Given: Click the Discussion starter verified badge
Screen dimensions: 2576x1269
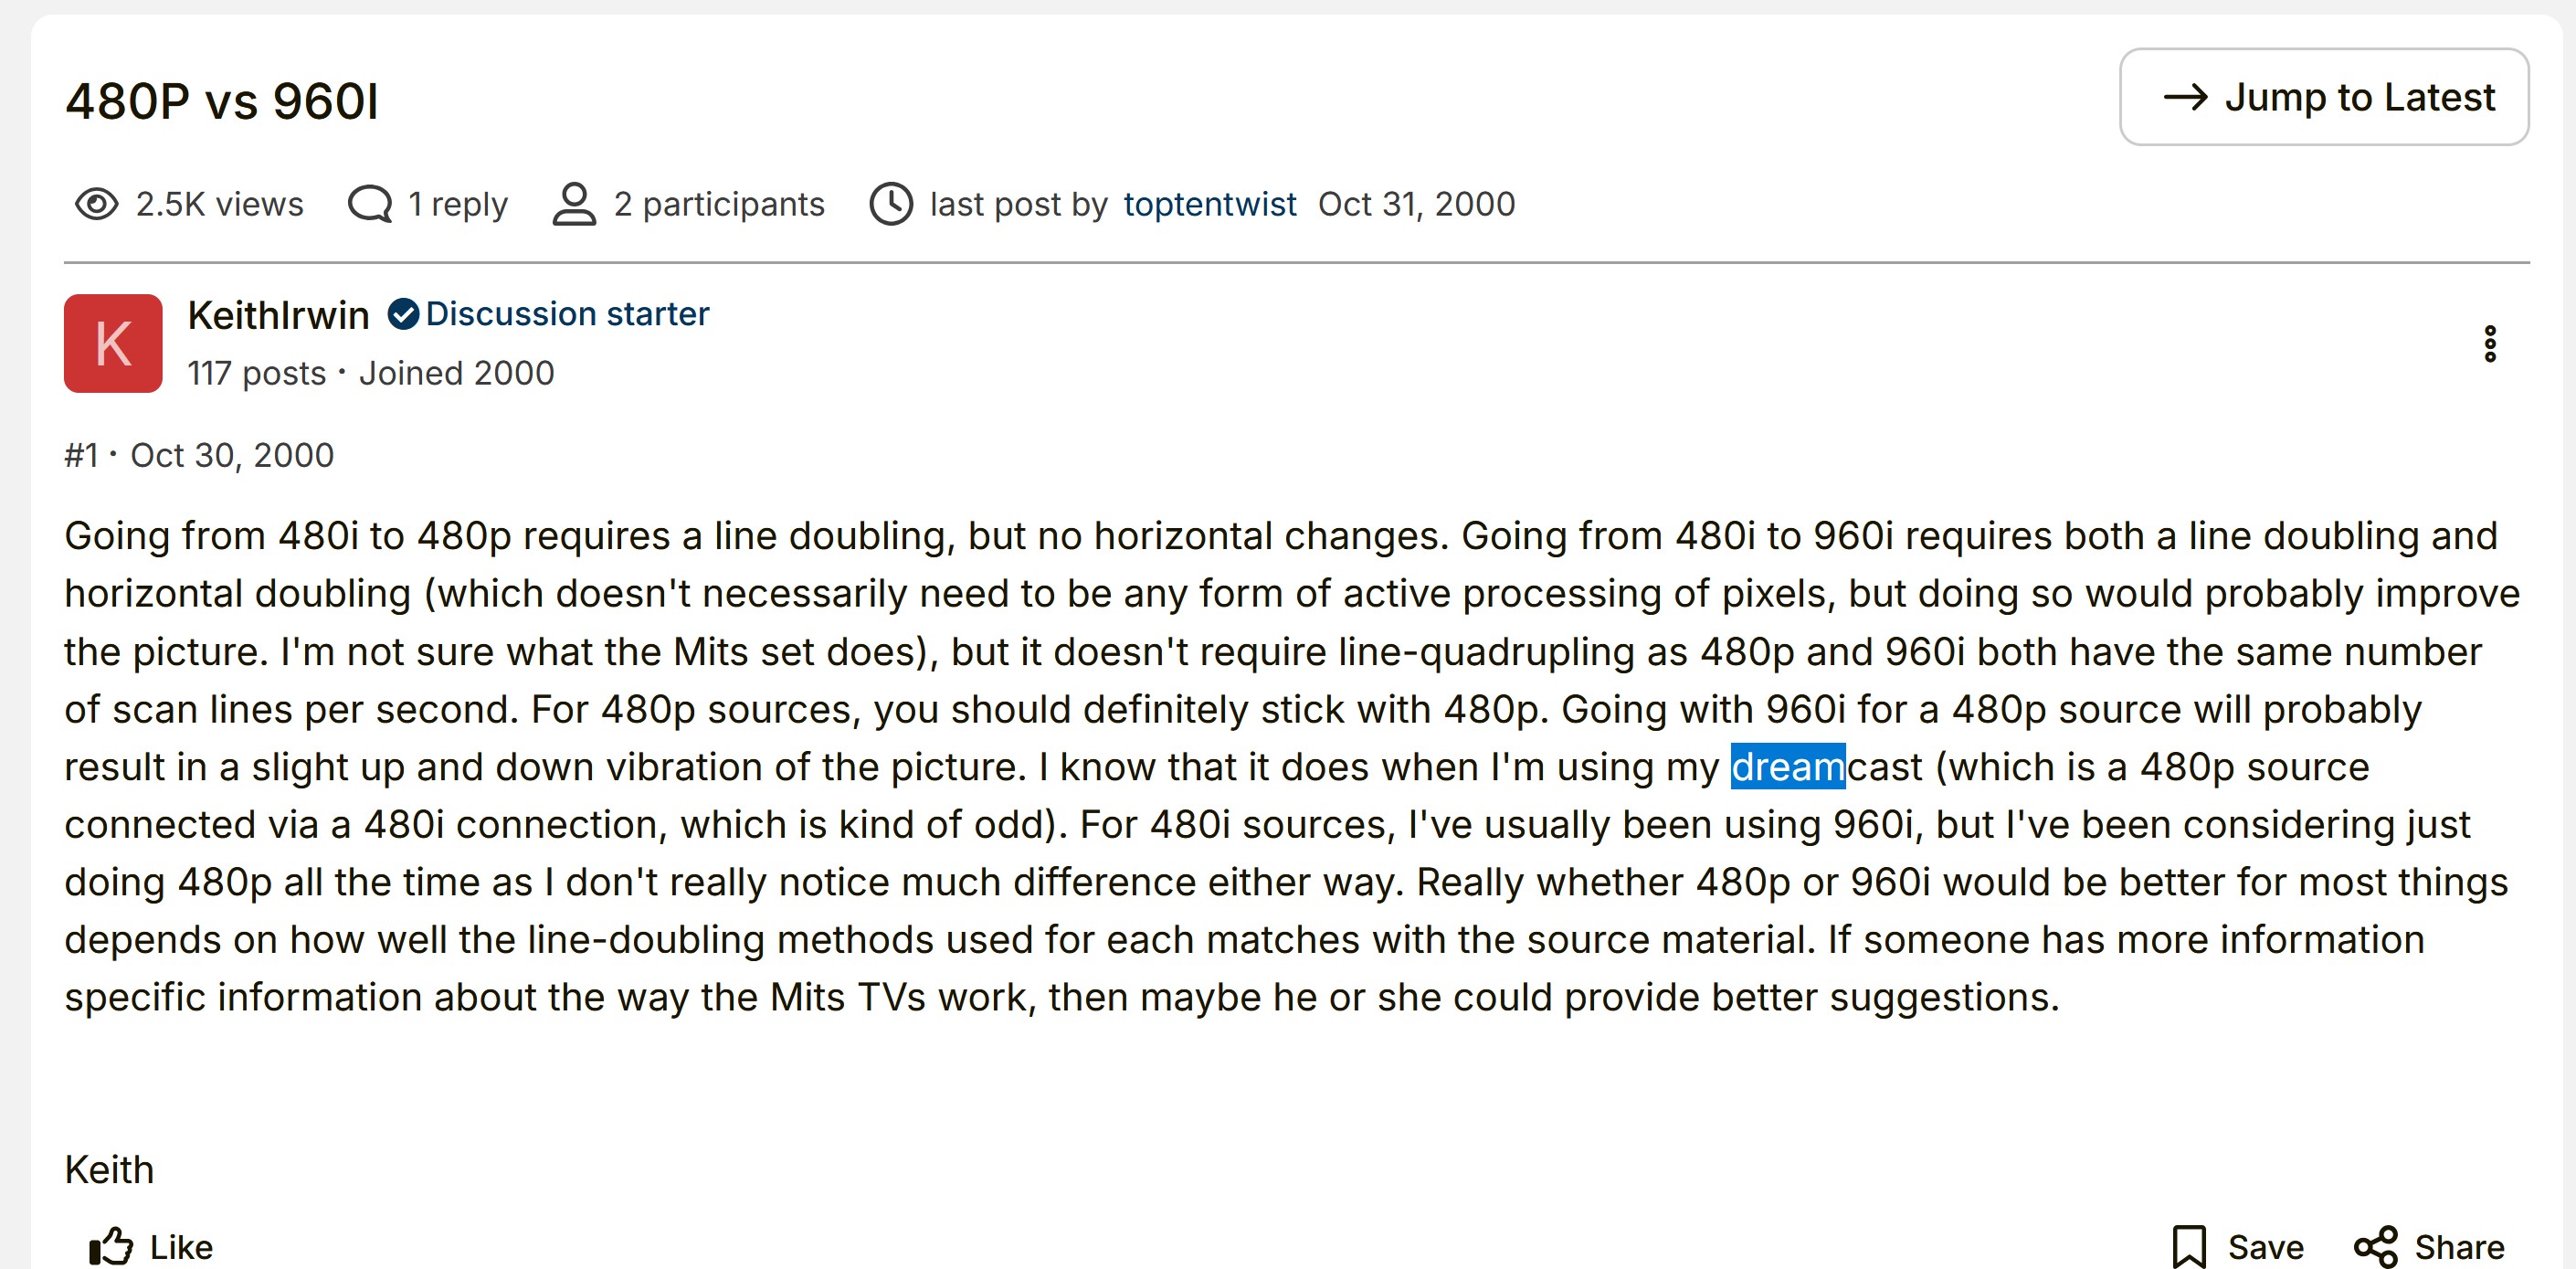Looking at the screenshot, I should point(403,314).
